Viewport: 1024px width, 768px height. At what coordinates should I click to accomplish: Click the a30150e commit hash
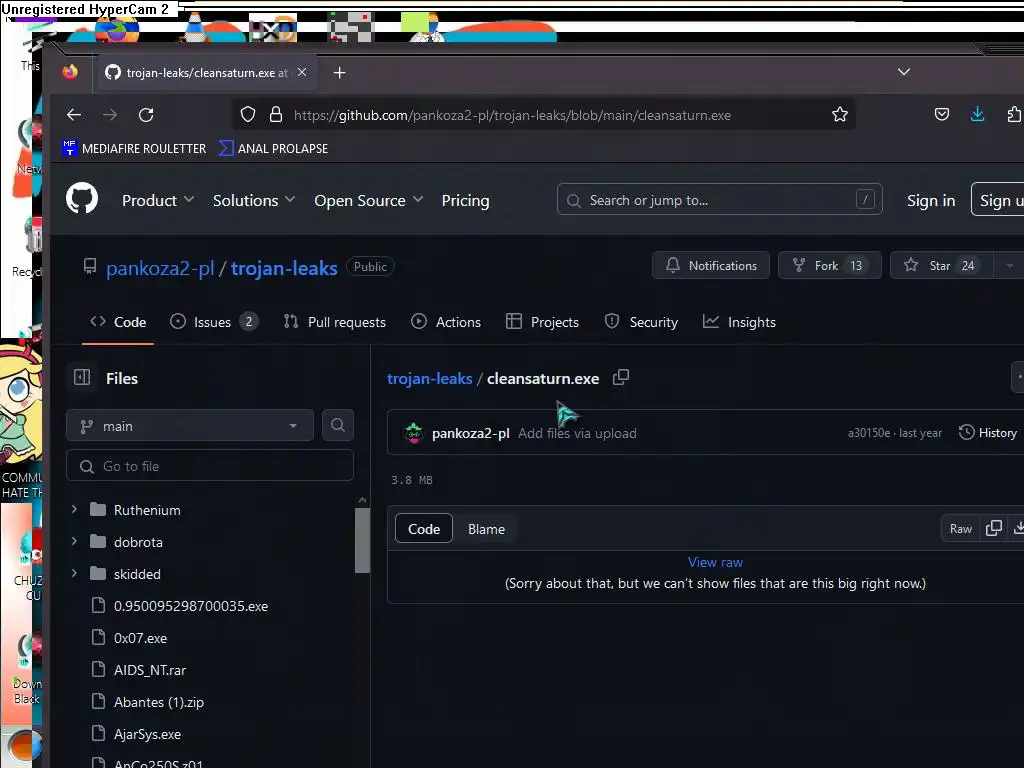coord(869,432)
